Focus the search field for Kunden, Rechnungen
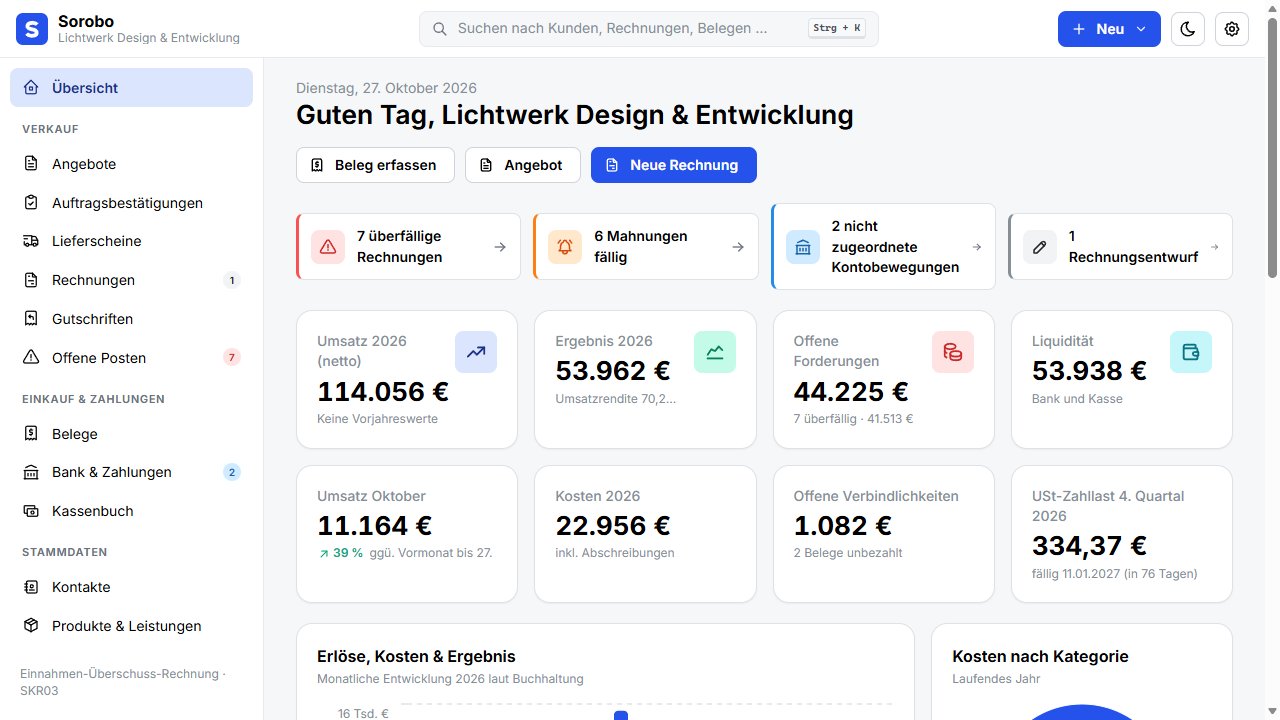This screenshot has width=1280, height=720. 648,29
